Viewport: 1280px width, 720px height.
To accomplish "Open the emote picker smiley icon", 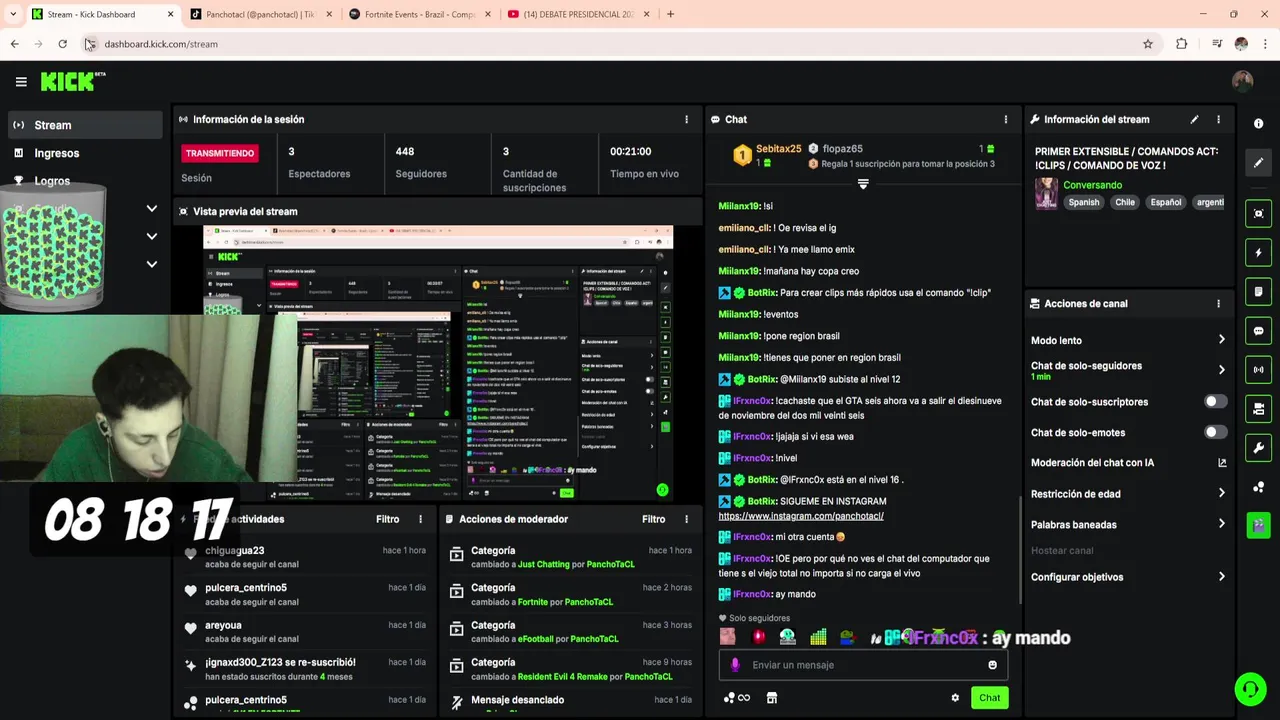I will pos(992,665).
